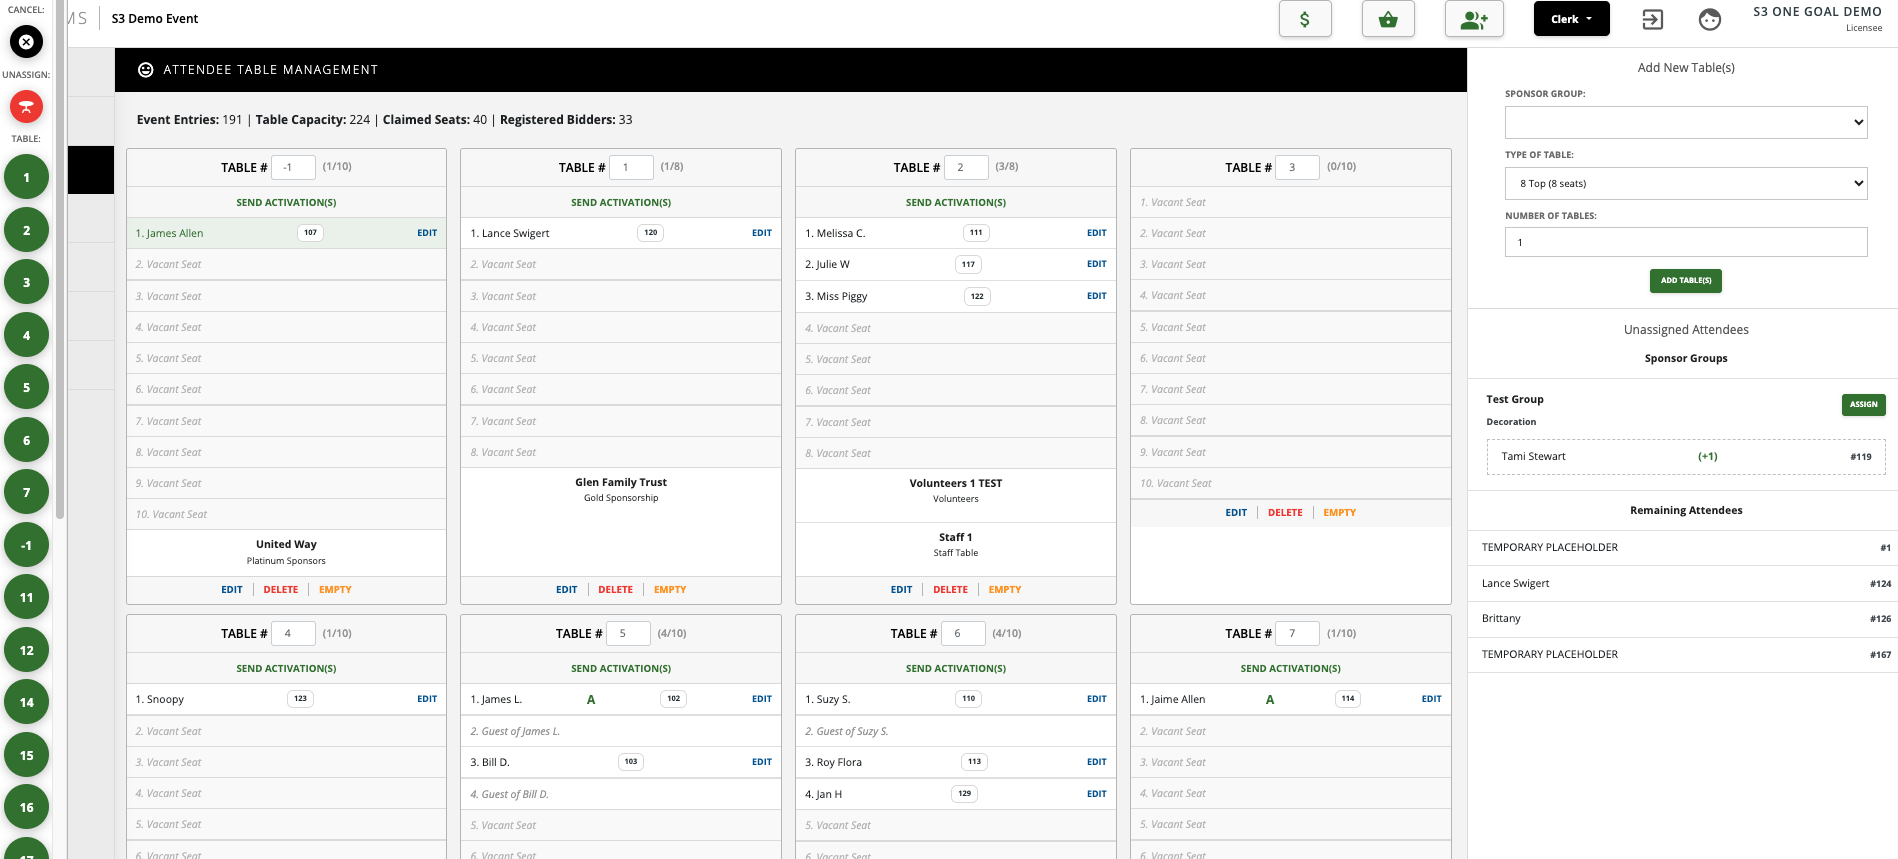This screenshot has height=859, width=1898.
Task: Edit Julie W seat entry
Action: coord(1097,264)
